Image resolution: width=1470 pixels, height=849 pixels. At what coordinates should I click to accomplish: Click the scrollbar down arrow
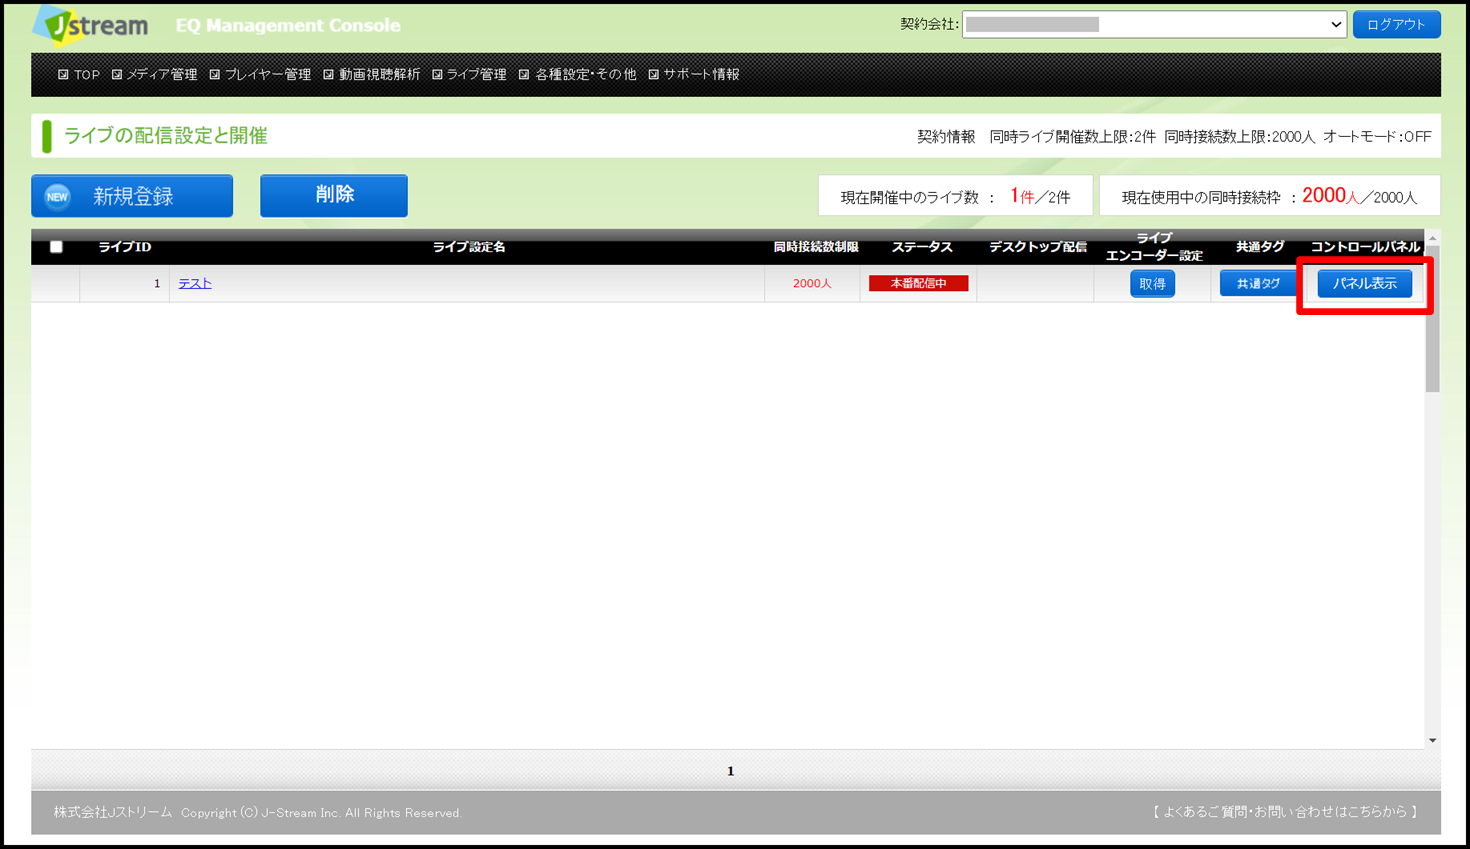click(x=1433, y=741)
